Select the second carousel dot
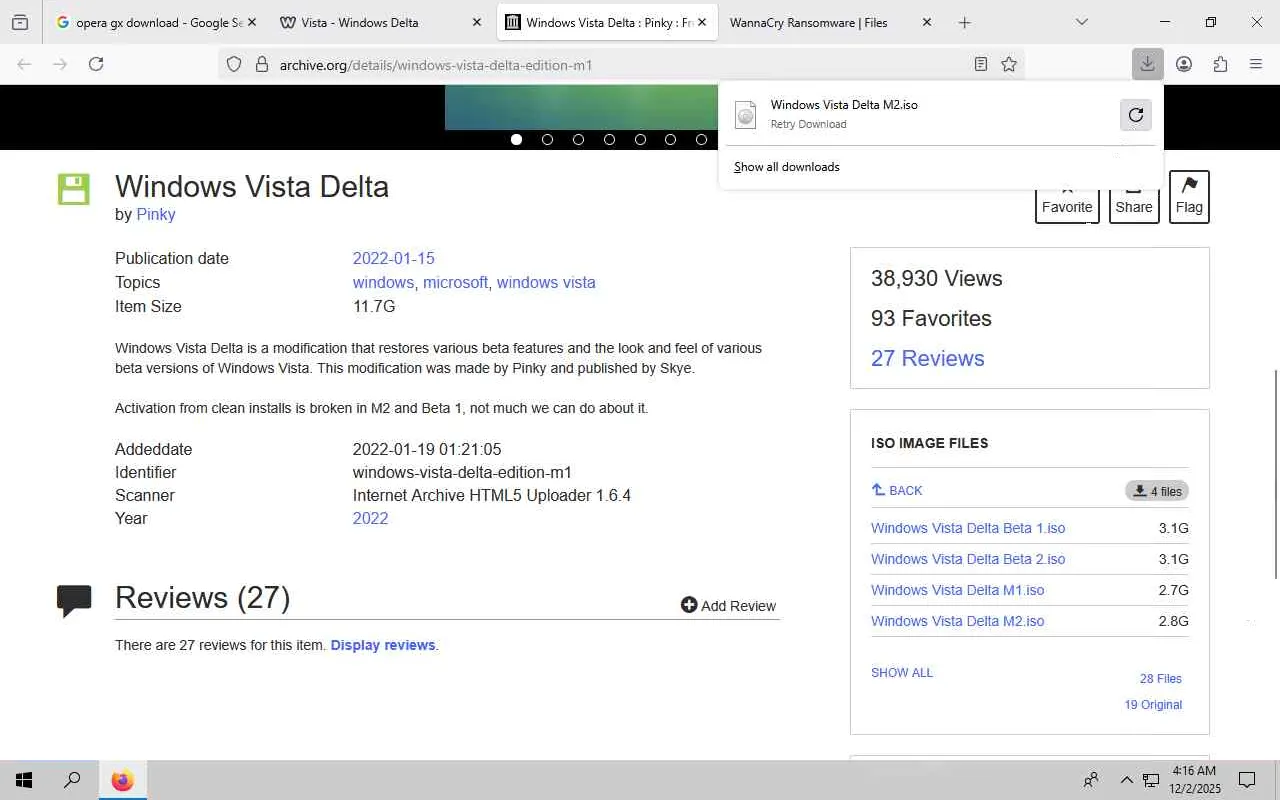 pos(547,139)
